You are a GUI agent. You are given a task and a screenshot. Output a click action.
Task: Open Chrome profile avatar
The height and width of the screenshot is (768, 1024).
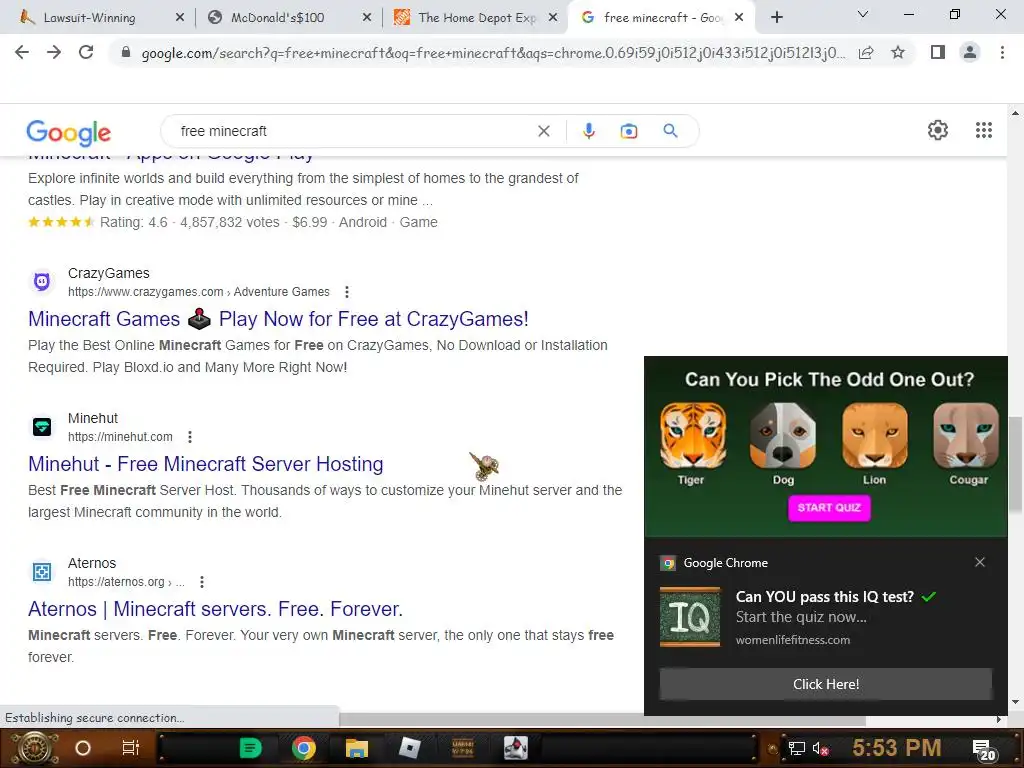pyautogui.click(x=970, y=52)
